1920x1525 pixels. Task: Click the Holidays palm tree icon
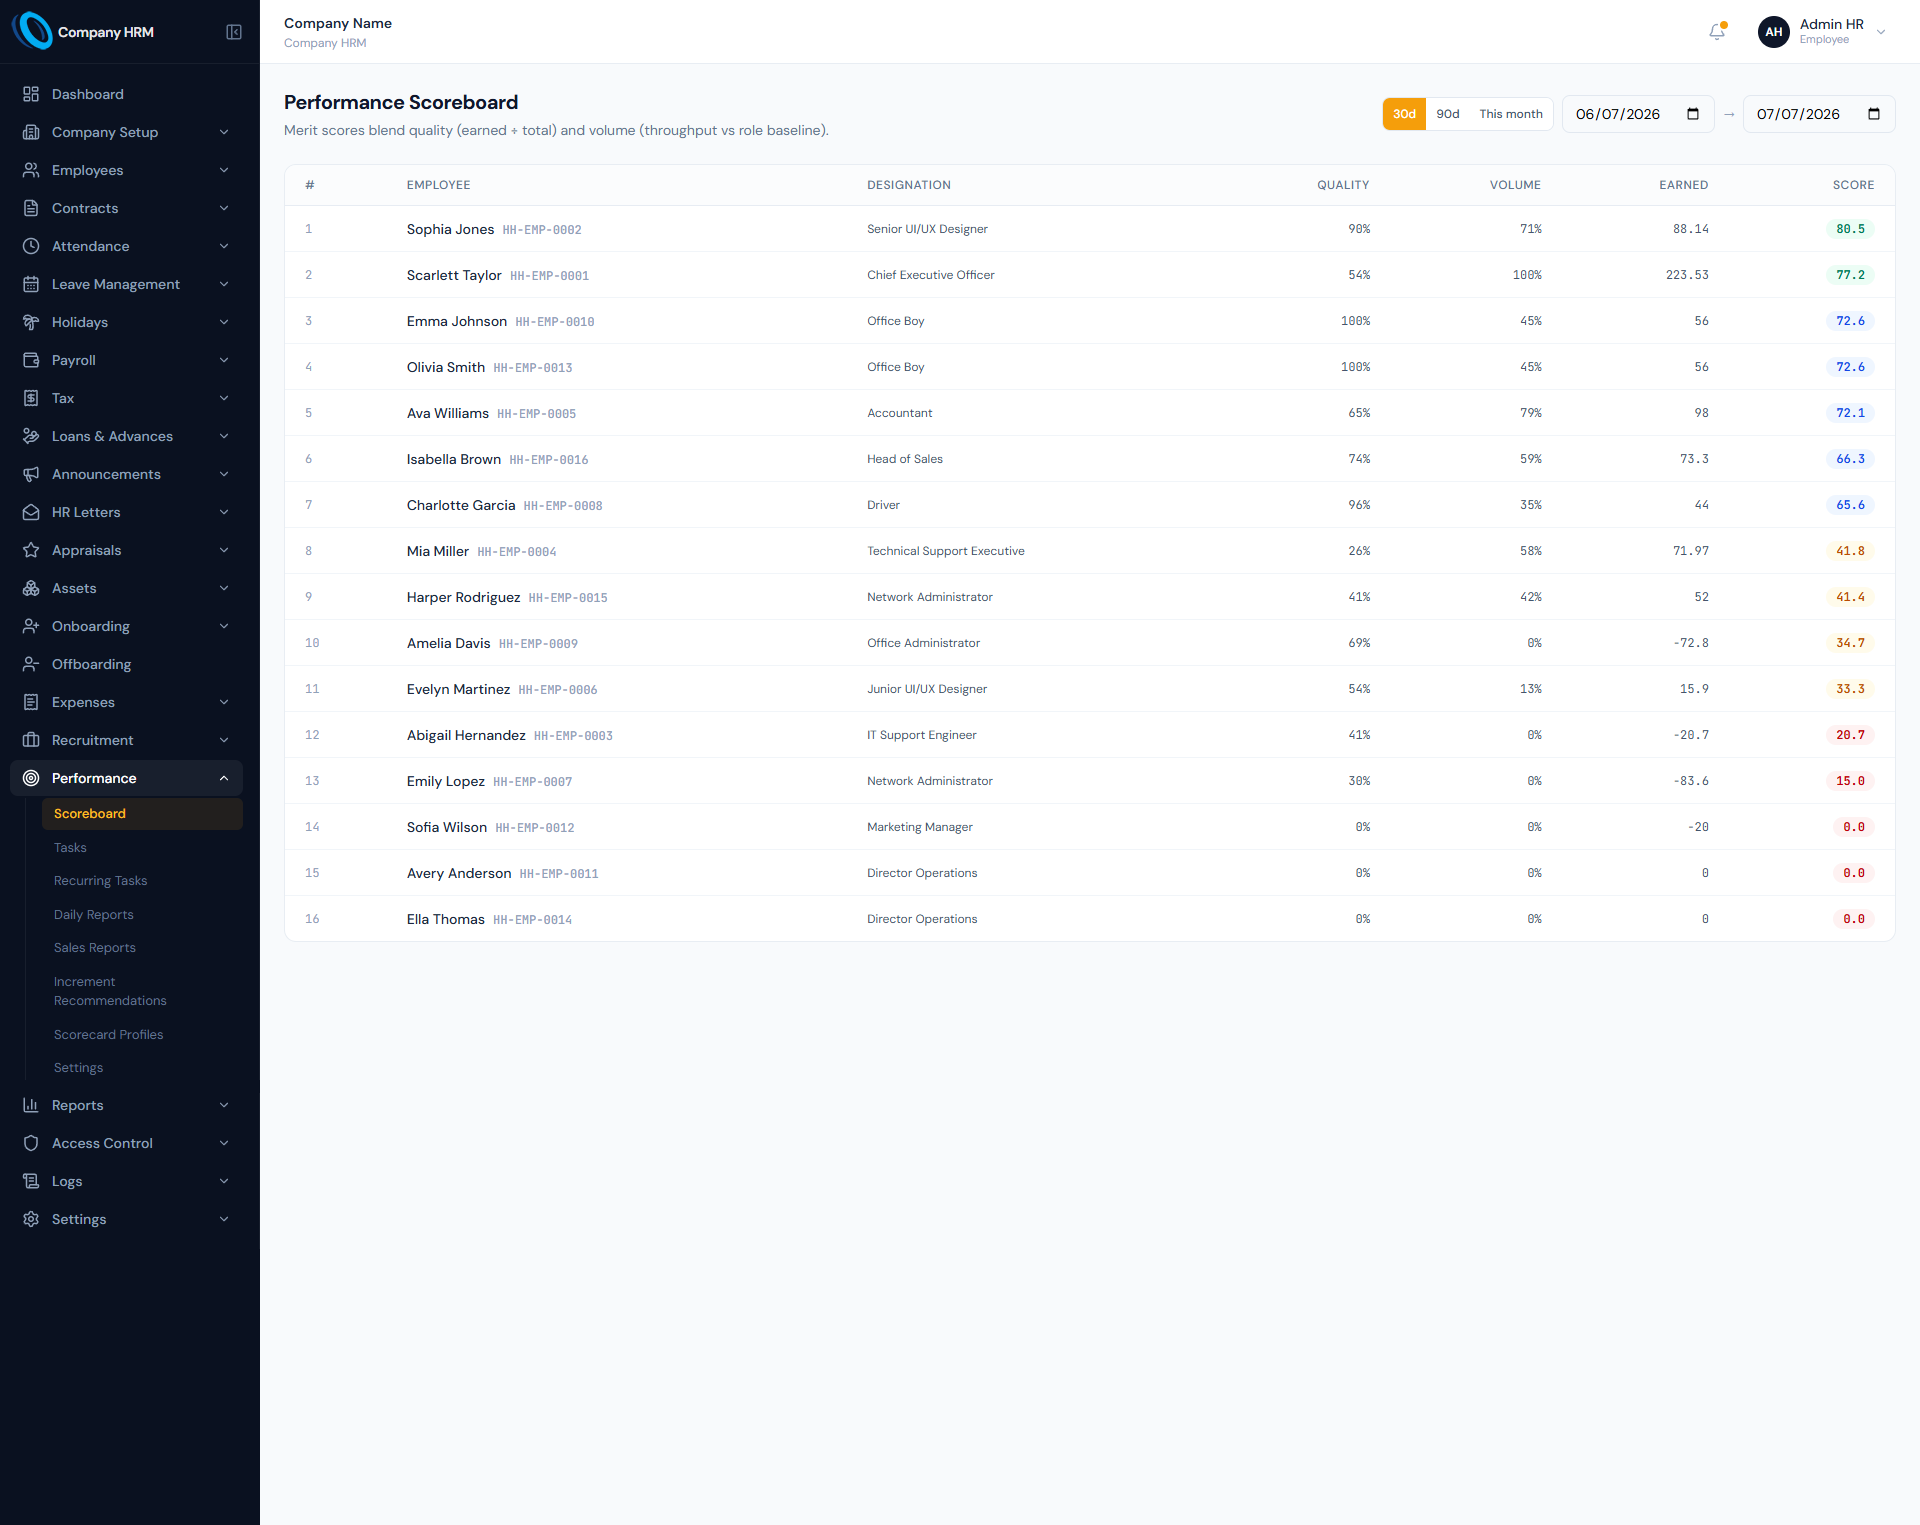31,322
